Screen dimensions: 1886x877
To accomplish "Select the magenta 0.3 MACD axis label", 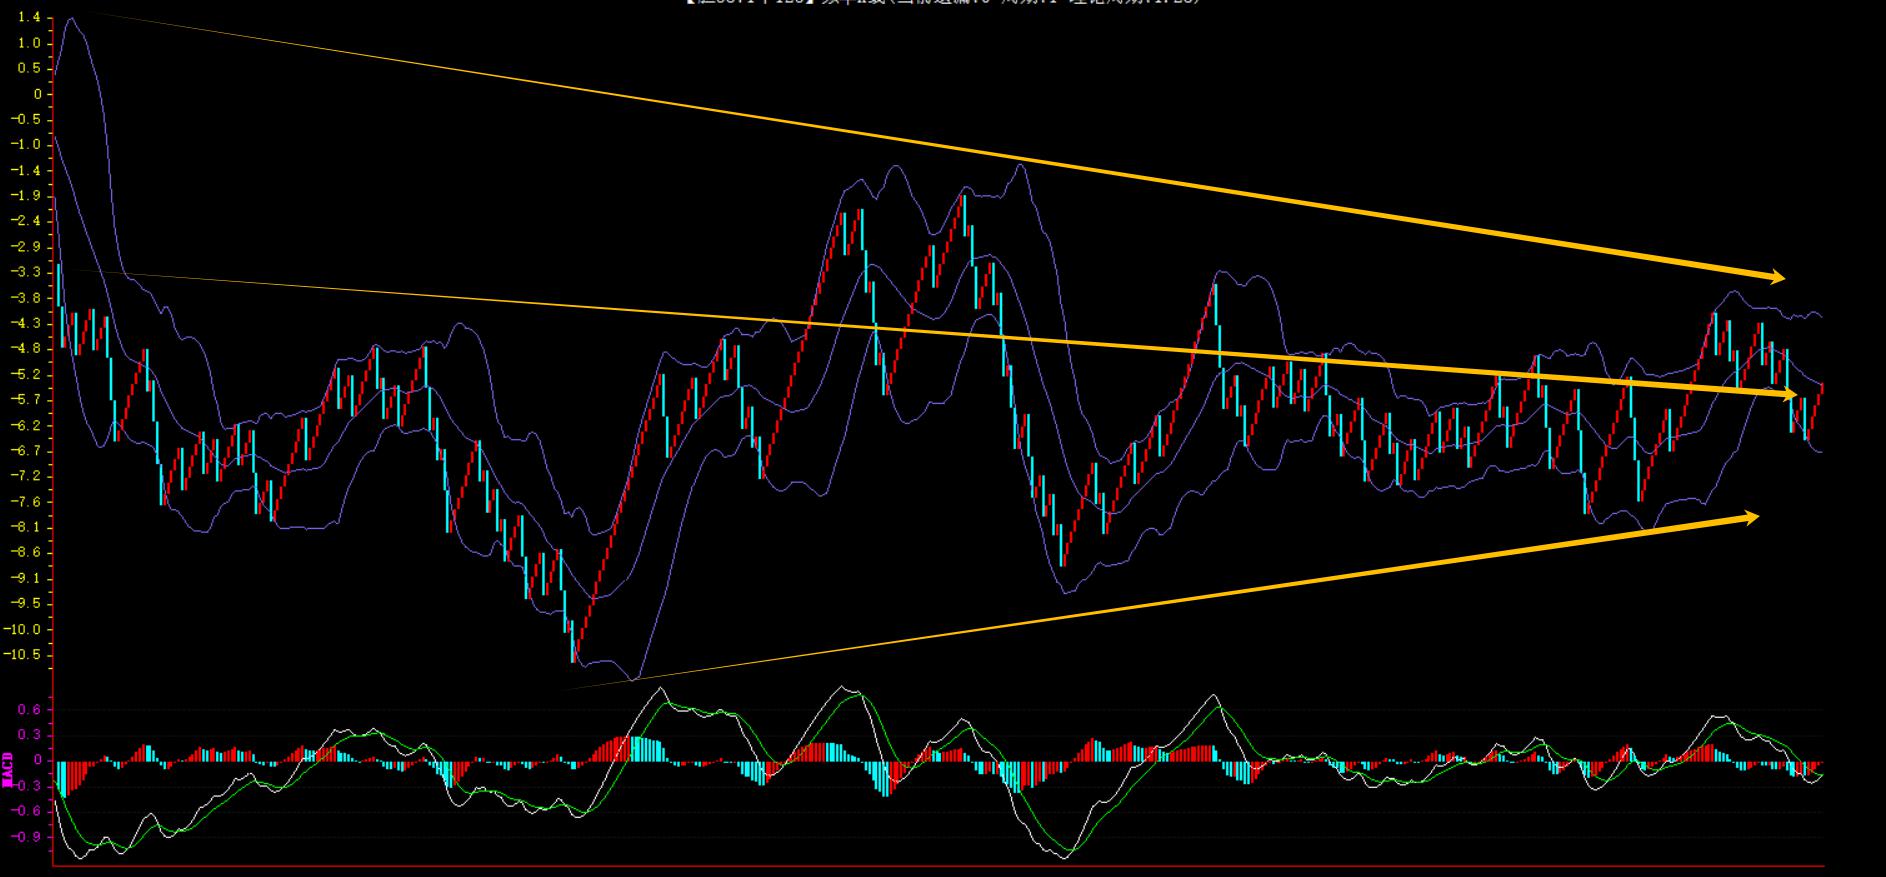I will pyautogui.click(x=30, y=735).
